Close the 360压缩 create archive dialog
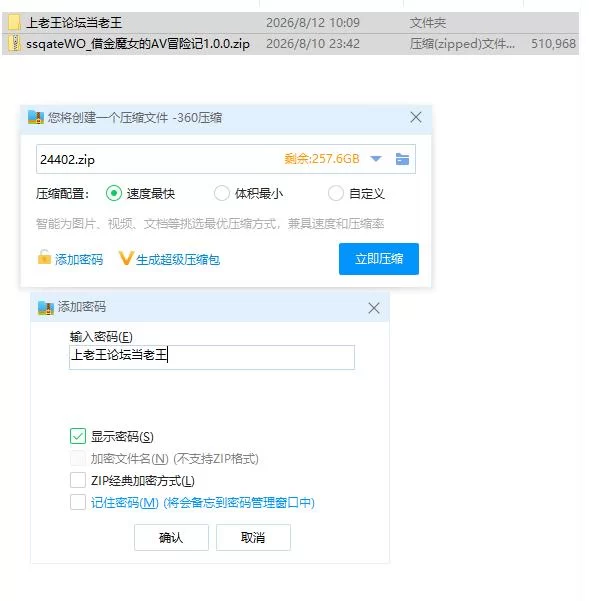This screenshot has width=589, height=601. (x=416, y=117)
